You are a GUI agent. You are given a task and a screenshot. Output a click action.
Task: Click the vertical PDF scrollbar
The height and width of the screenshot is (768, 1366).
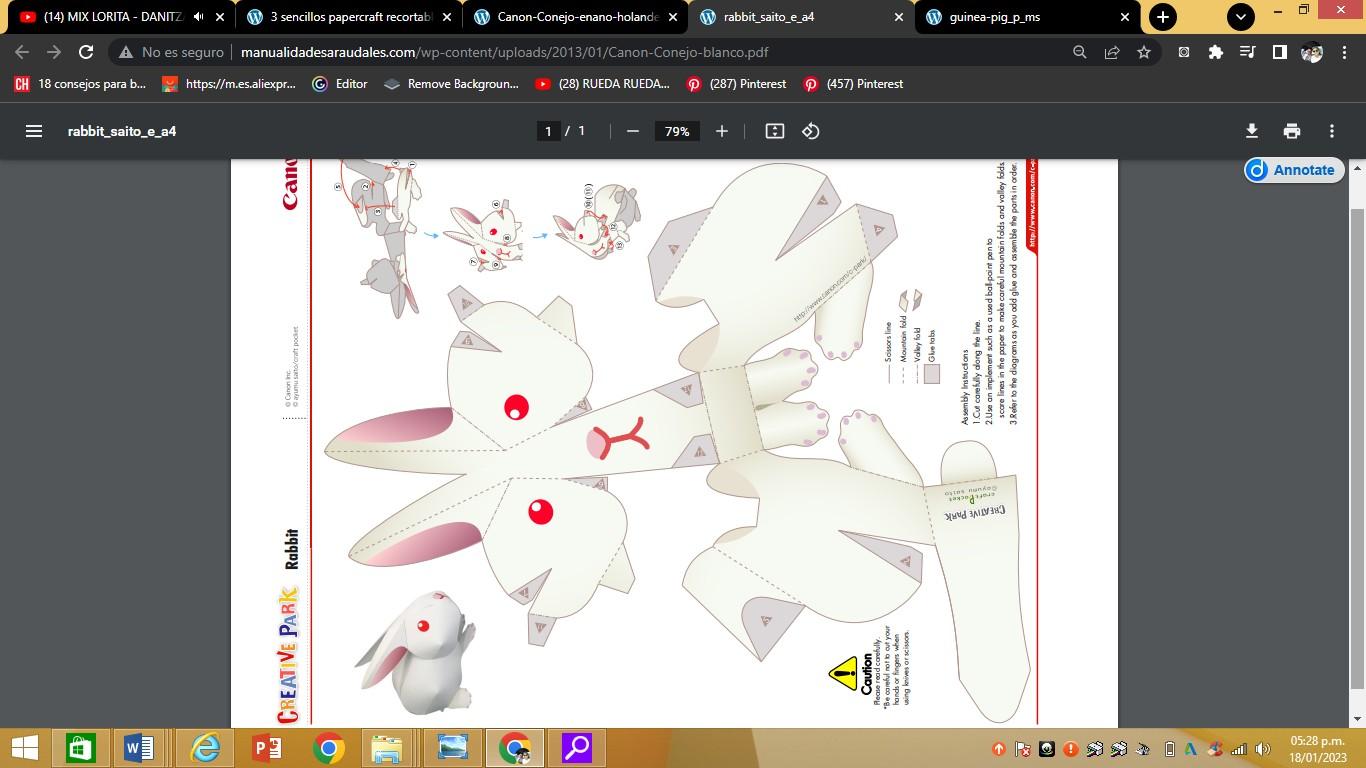click(1357, 447)
